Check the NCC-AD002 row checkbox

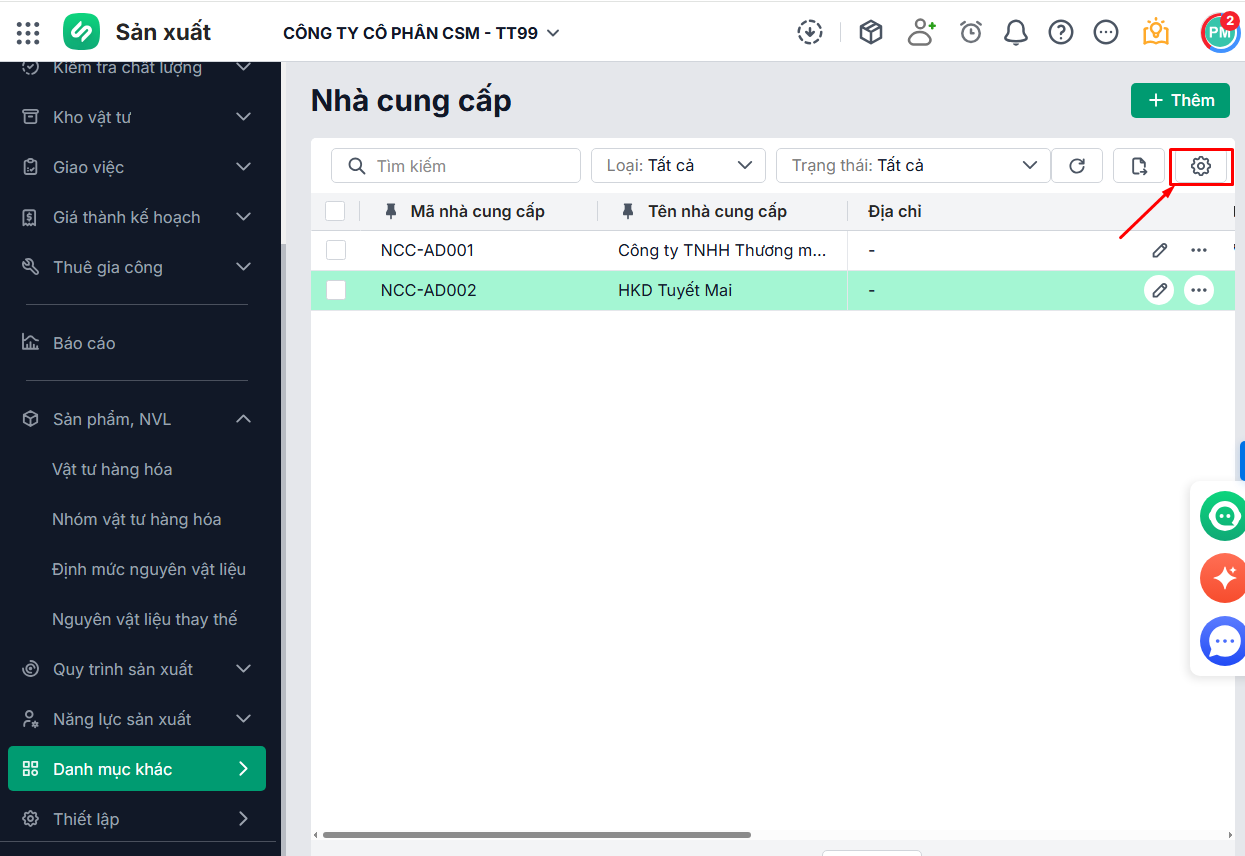pyautogui.click(x=336, y=290)
